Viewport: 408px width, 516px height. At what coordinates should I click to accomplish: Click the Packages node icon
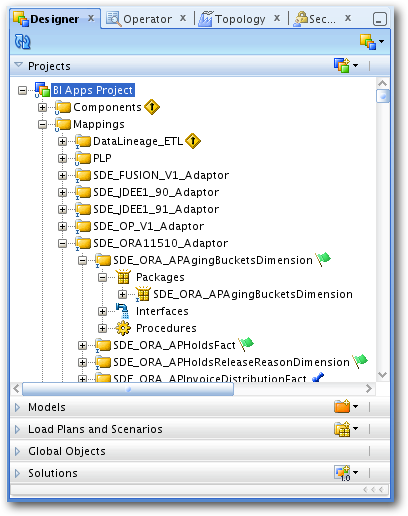123,277
